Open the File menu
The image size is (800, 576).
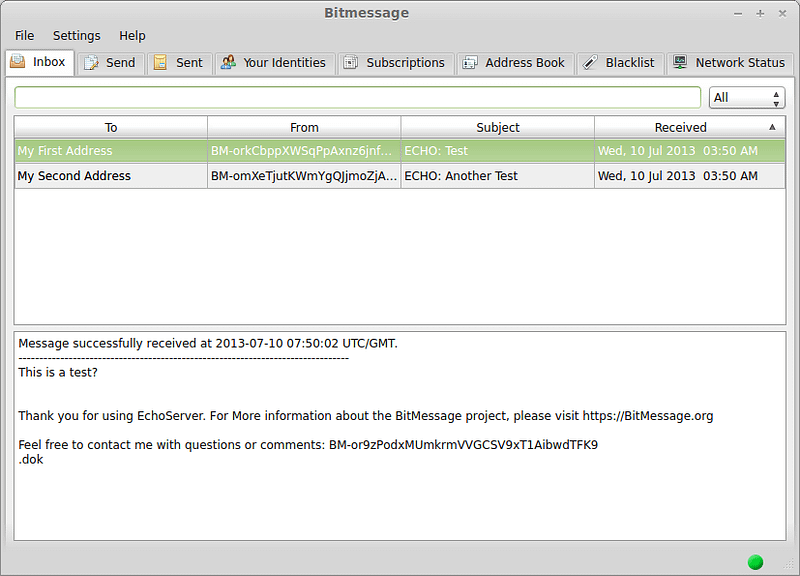click(x=24, y=36)
